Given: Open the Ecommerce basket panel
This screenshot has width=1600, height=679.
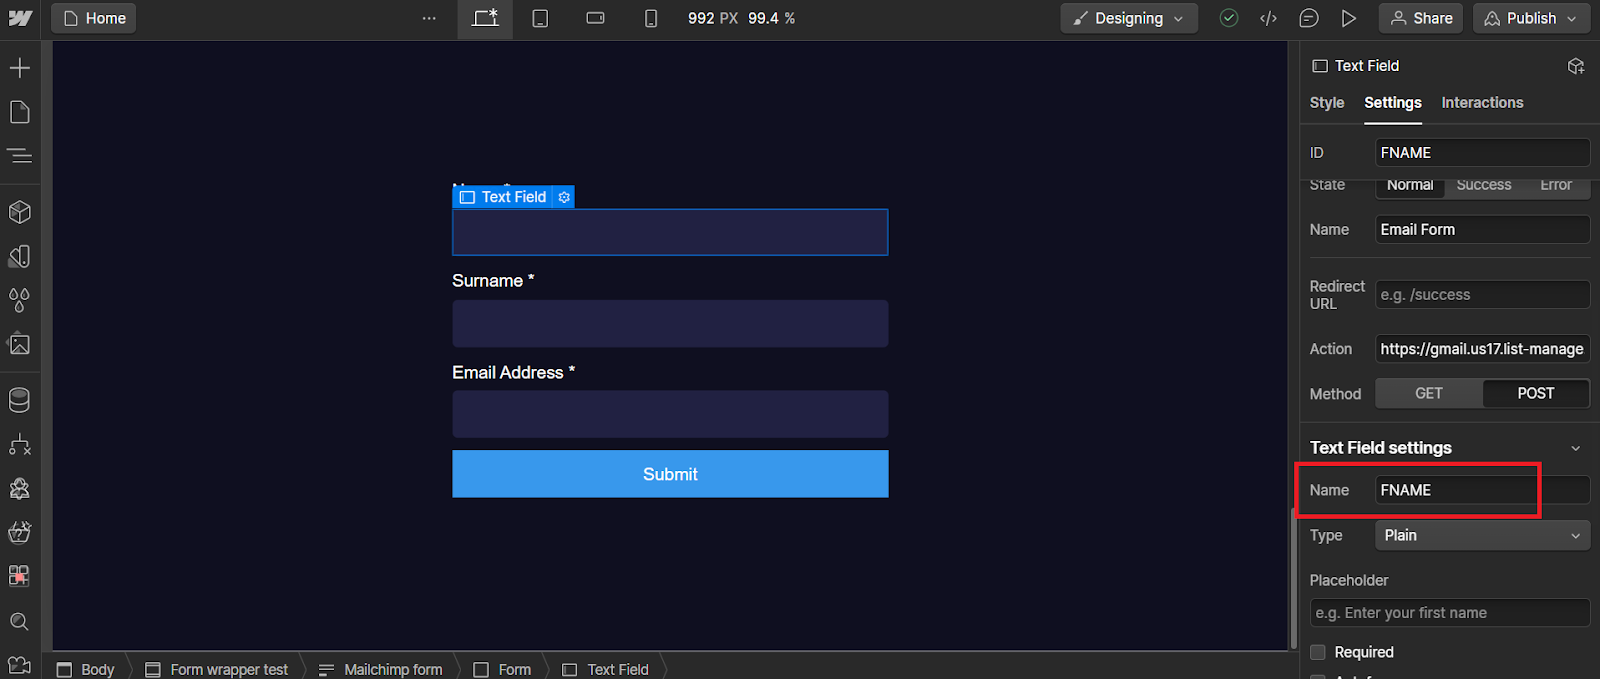Looking at the screenshot, I should click(x=20, y=532).
